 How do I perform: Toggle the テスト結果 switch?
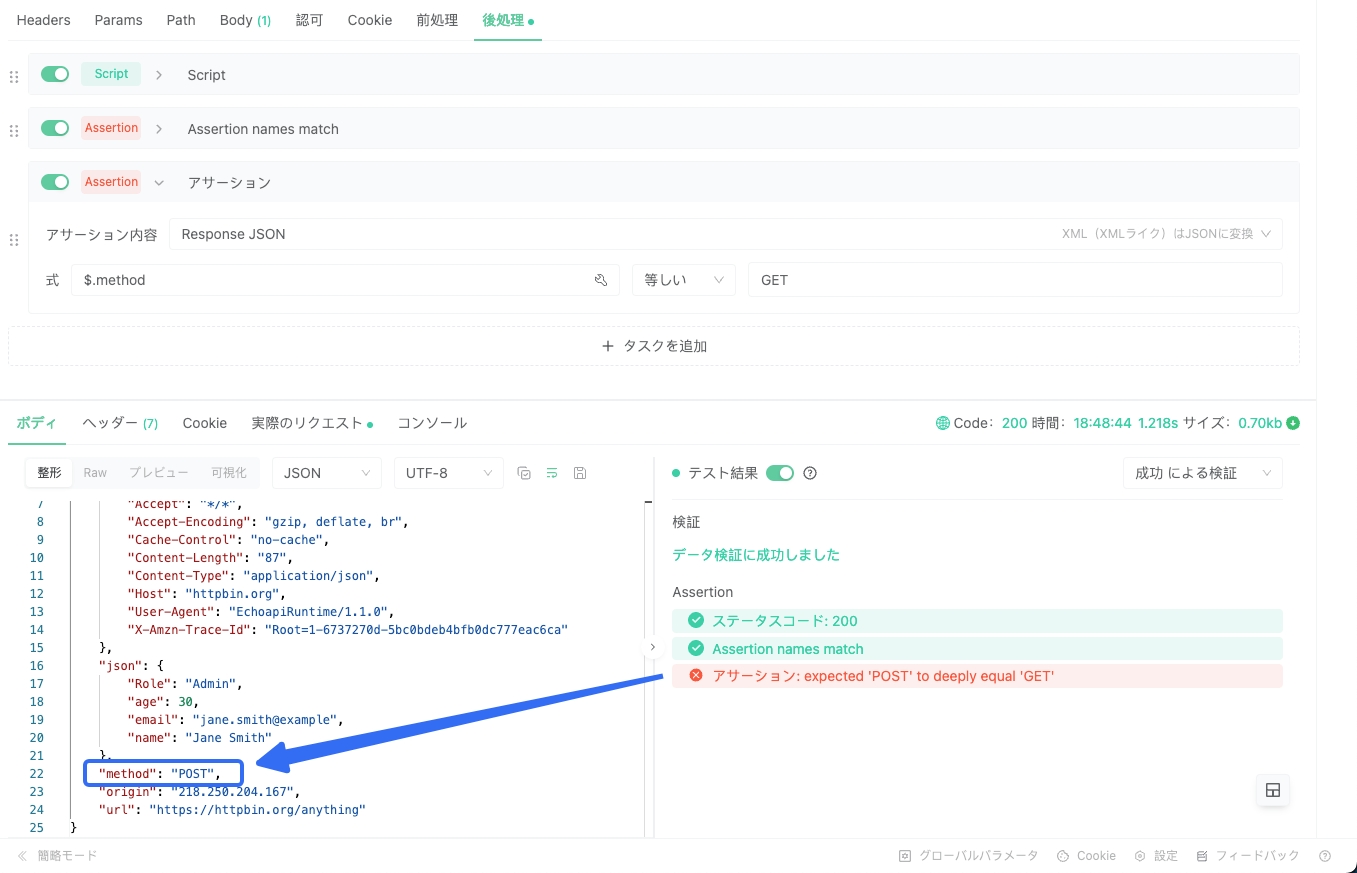point(780,473)
